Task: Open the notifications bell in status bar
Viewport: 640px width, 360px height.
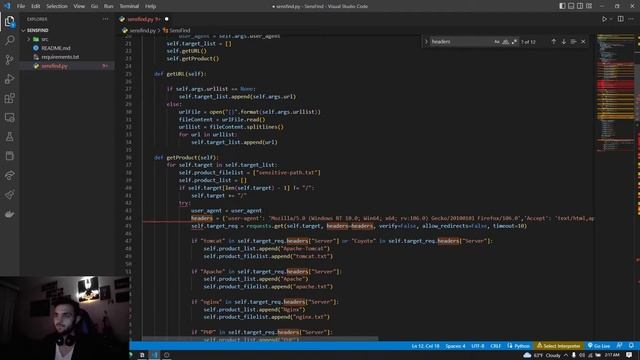Action: 631,346
